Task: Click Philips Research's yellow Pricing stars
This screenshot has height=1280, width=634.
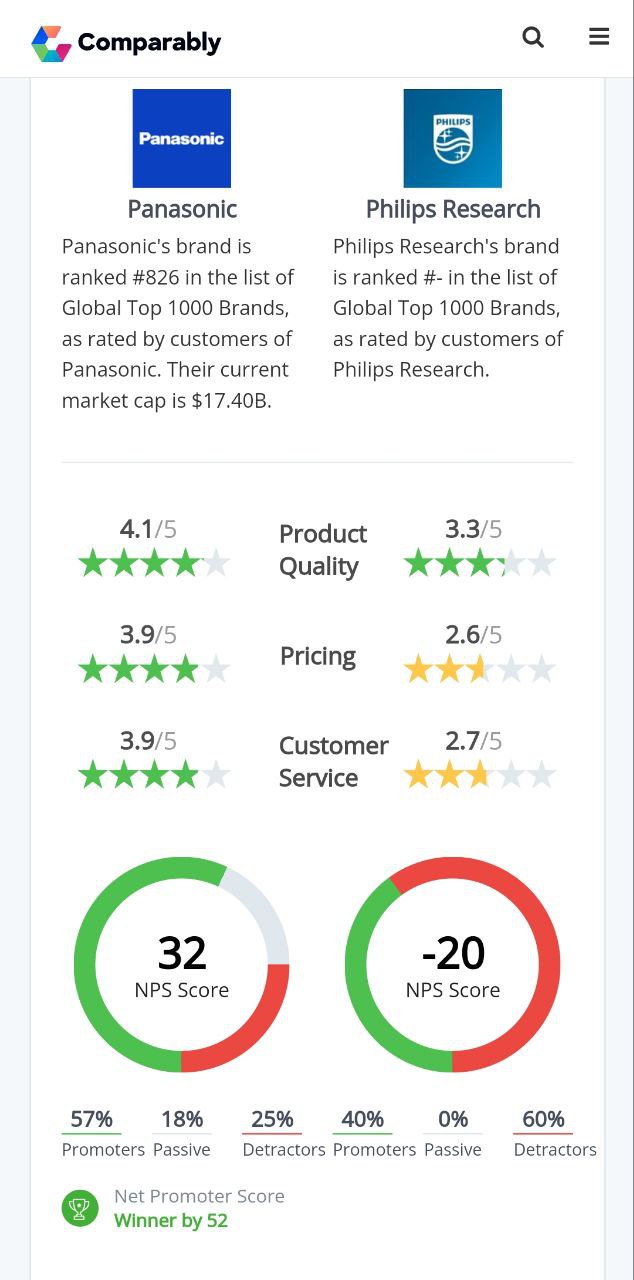Action: [x=480, y=669]
